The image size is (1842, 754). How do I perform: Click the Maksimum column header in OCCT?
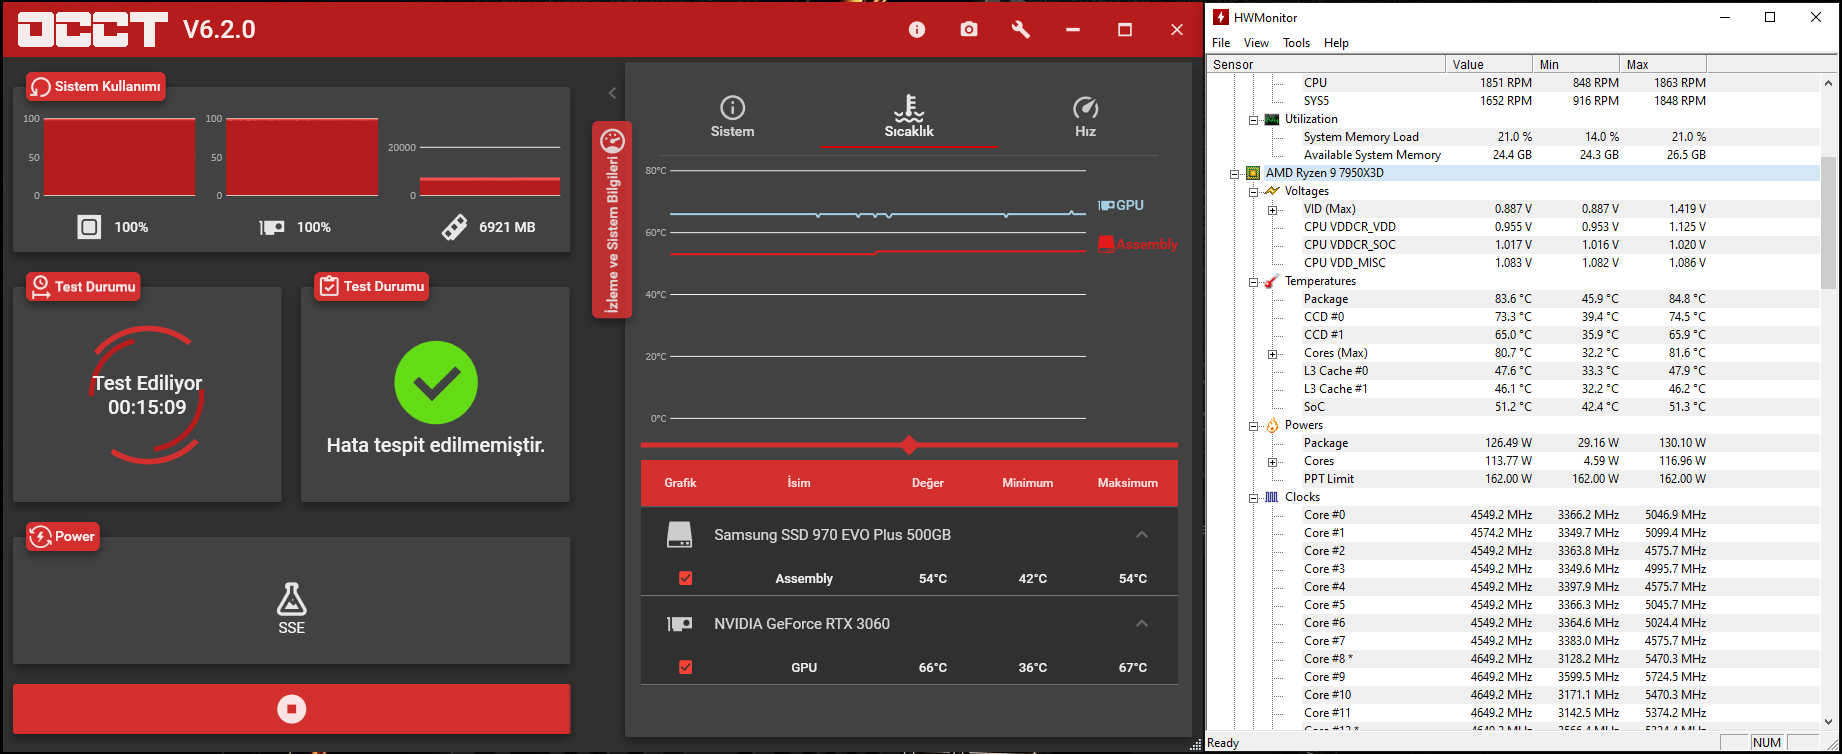click(x=1128, y=483)
